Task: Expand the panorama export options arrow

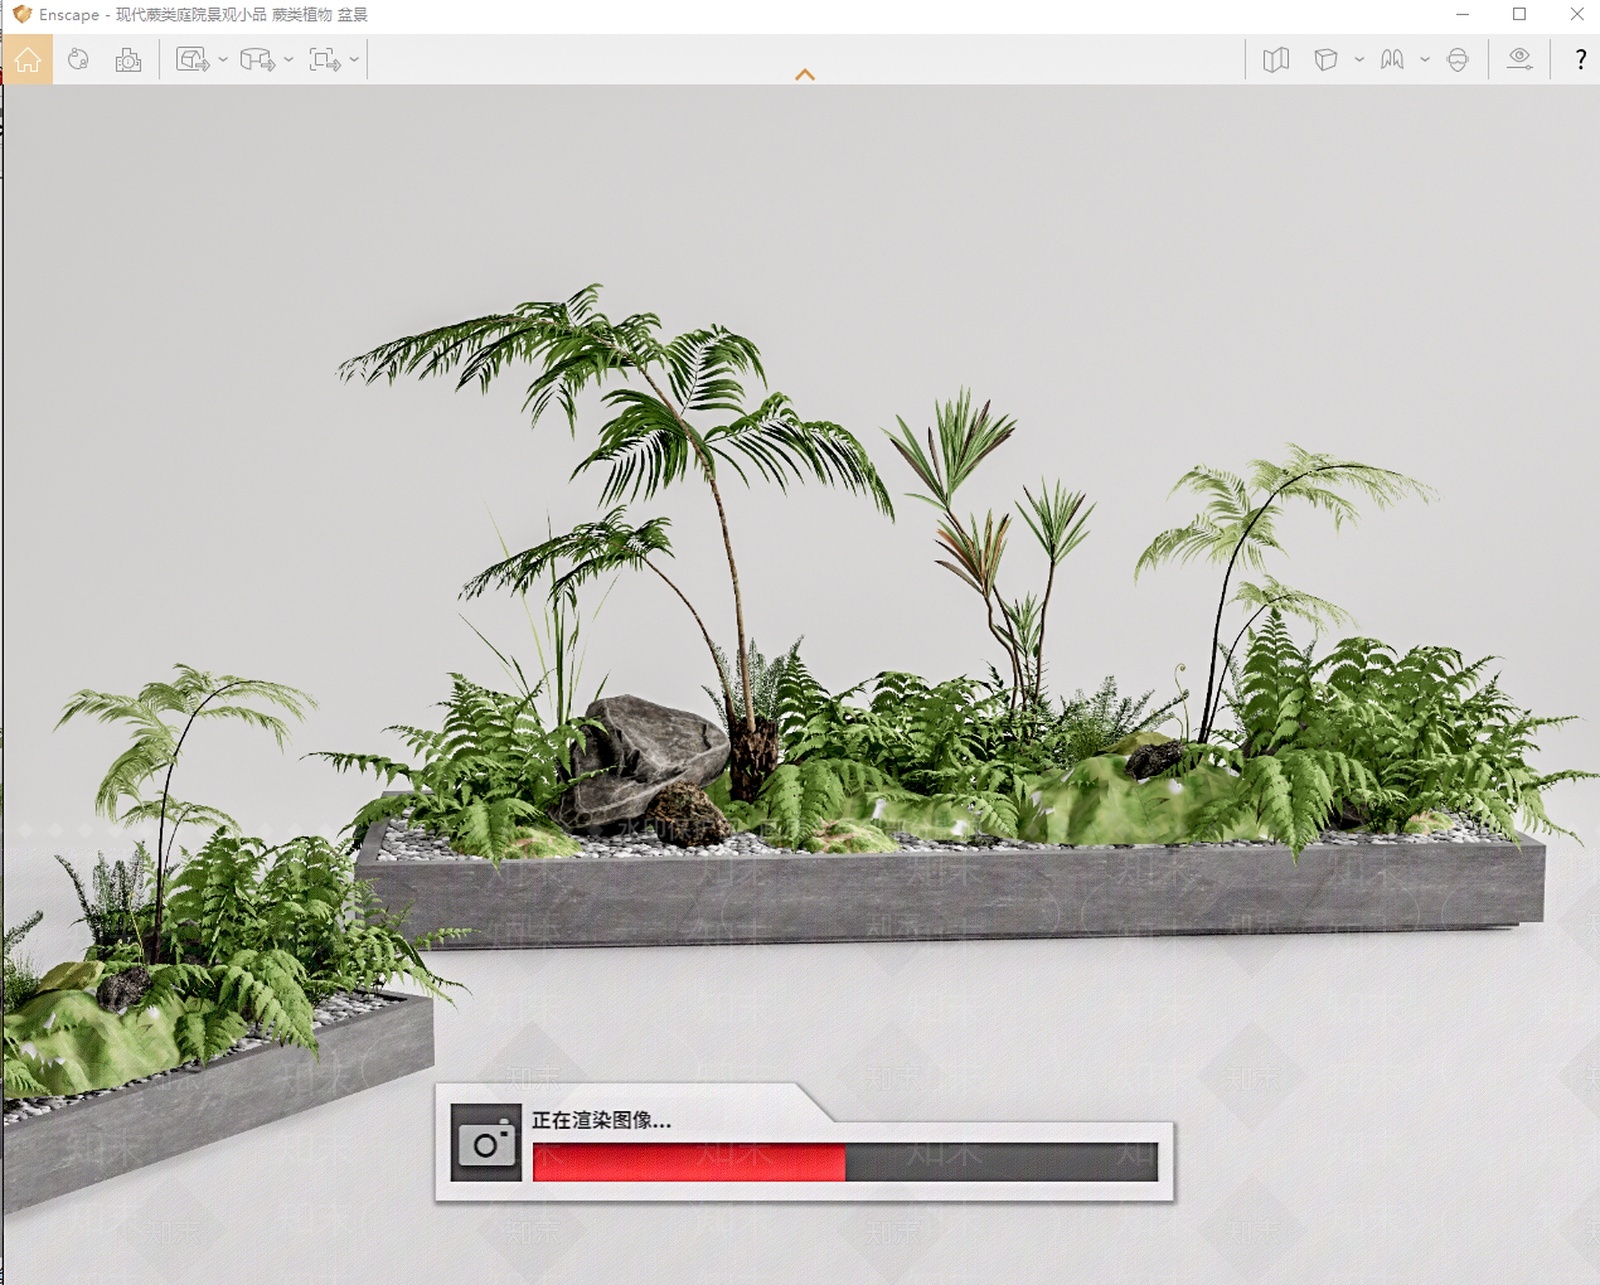Action: 288,60
